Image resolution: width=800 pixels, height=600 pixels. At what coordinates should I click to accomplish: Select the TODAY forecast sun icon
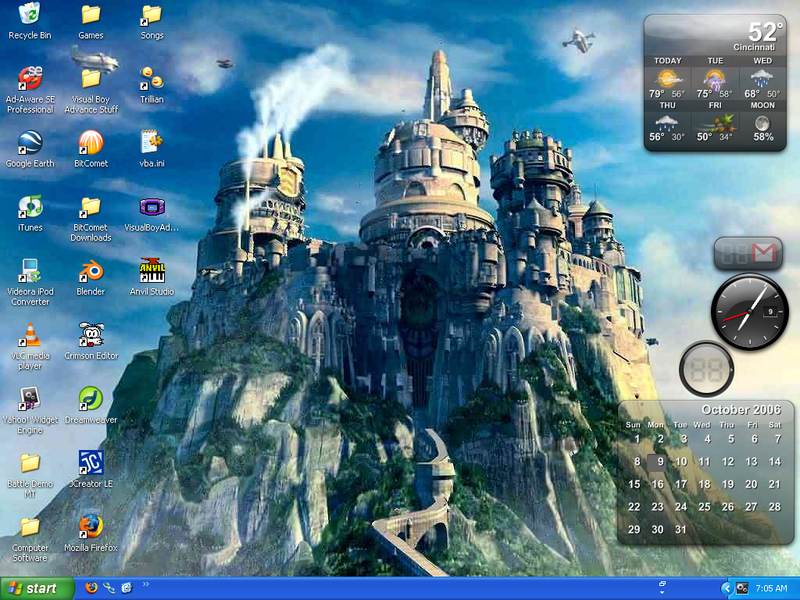667,79
